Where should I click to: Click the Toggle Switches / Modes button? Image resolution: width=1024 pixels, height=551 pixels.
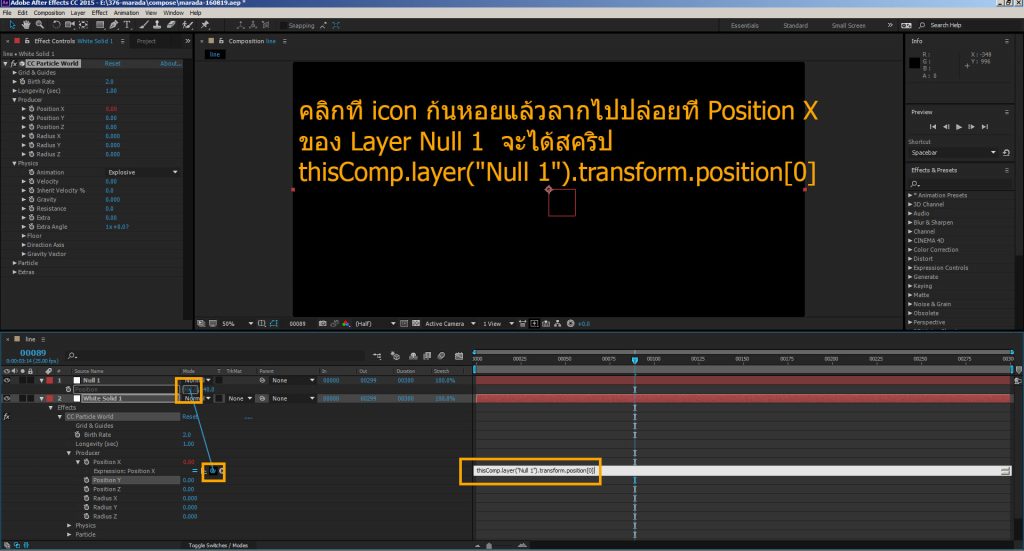[x=218, y=545]
